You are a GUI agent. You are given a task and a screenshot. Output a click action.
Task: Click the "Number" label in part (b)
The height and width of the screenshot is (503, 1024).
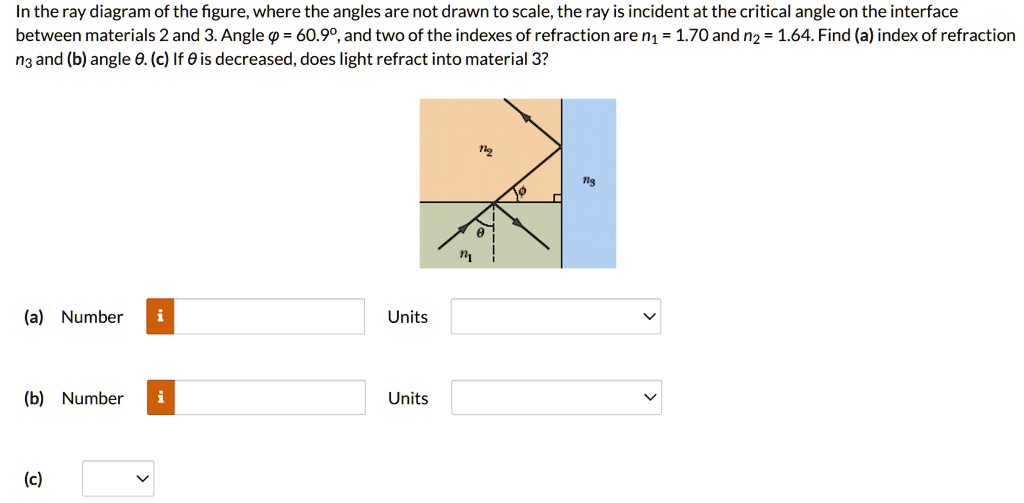click(x=92, y=398)
